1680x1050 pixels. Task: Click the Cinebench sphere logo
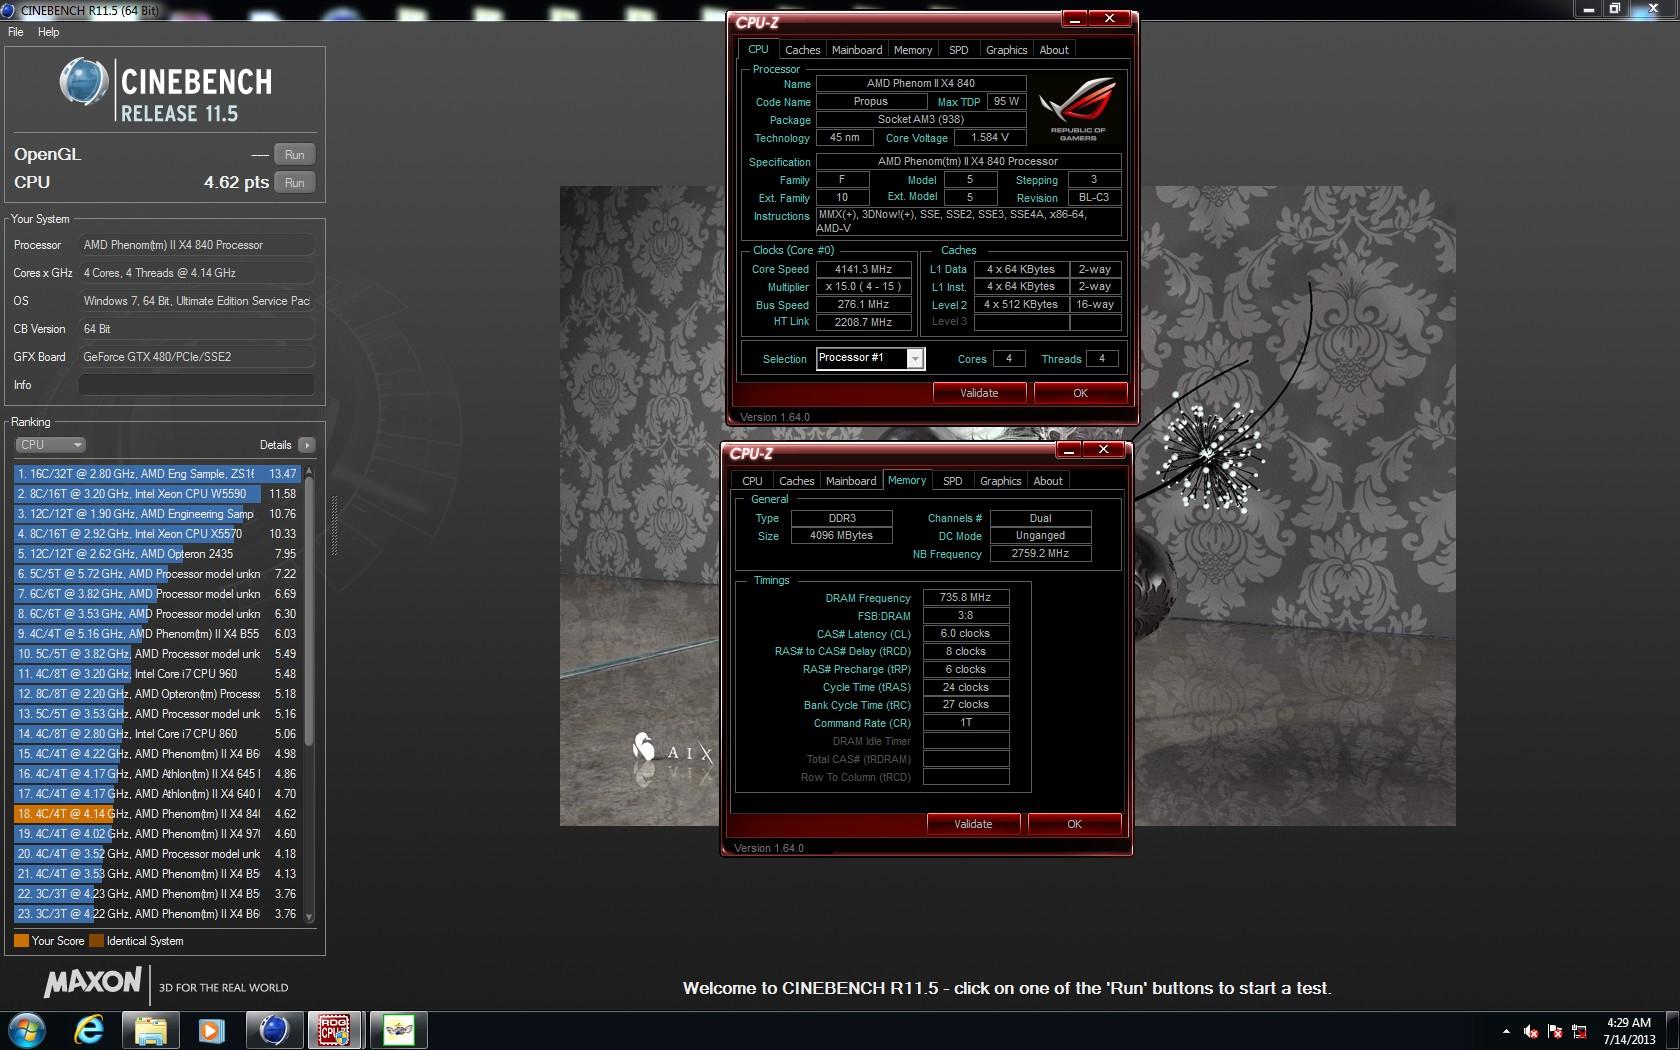pos(84,82)
